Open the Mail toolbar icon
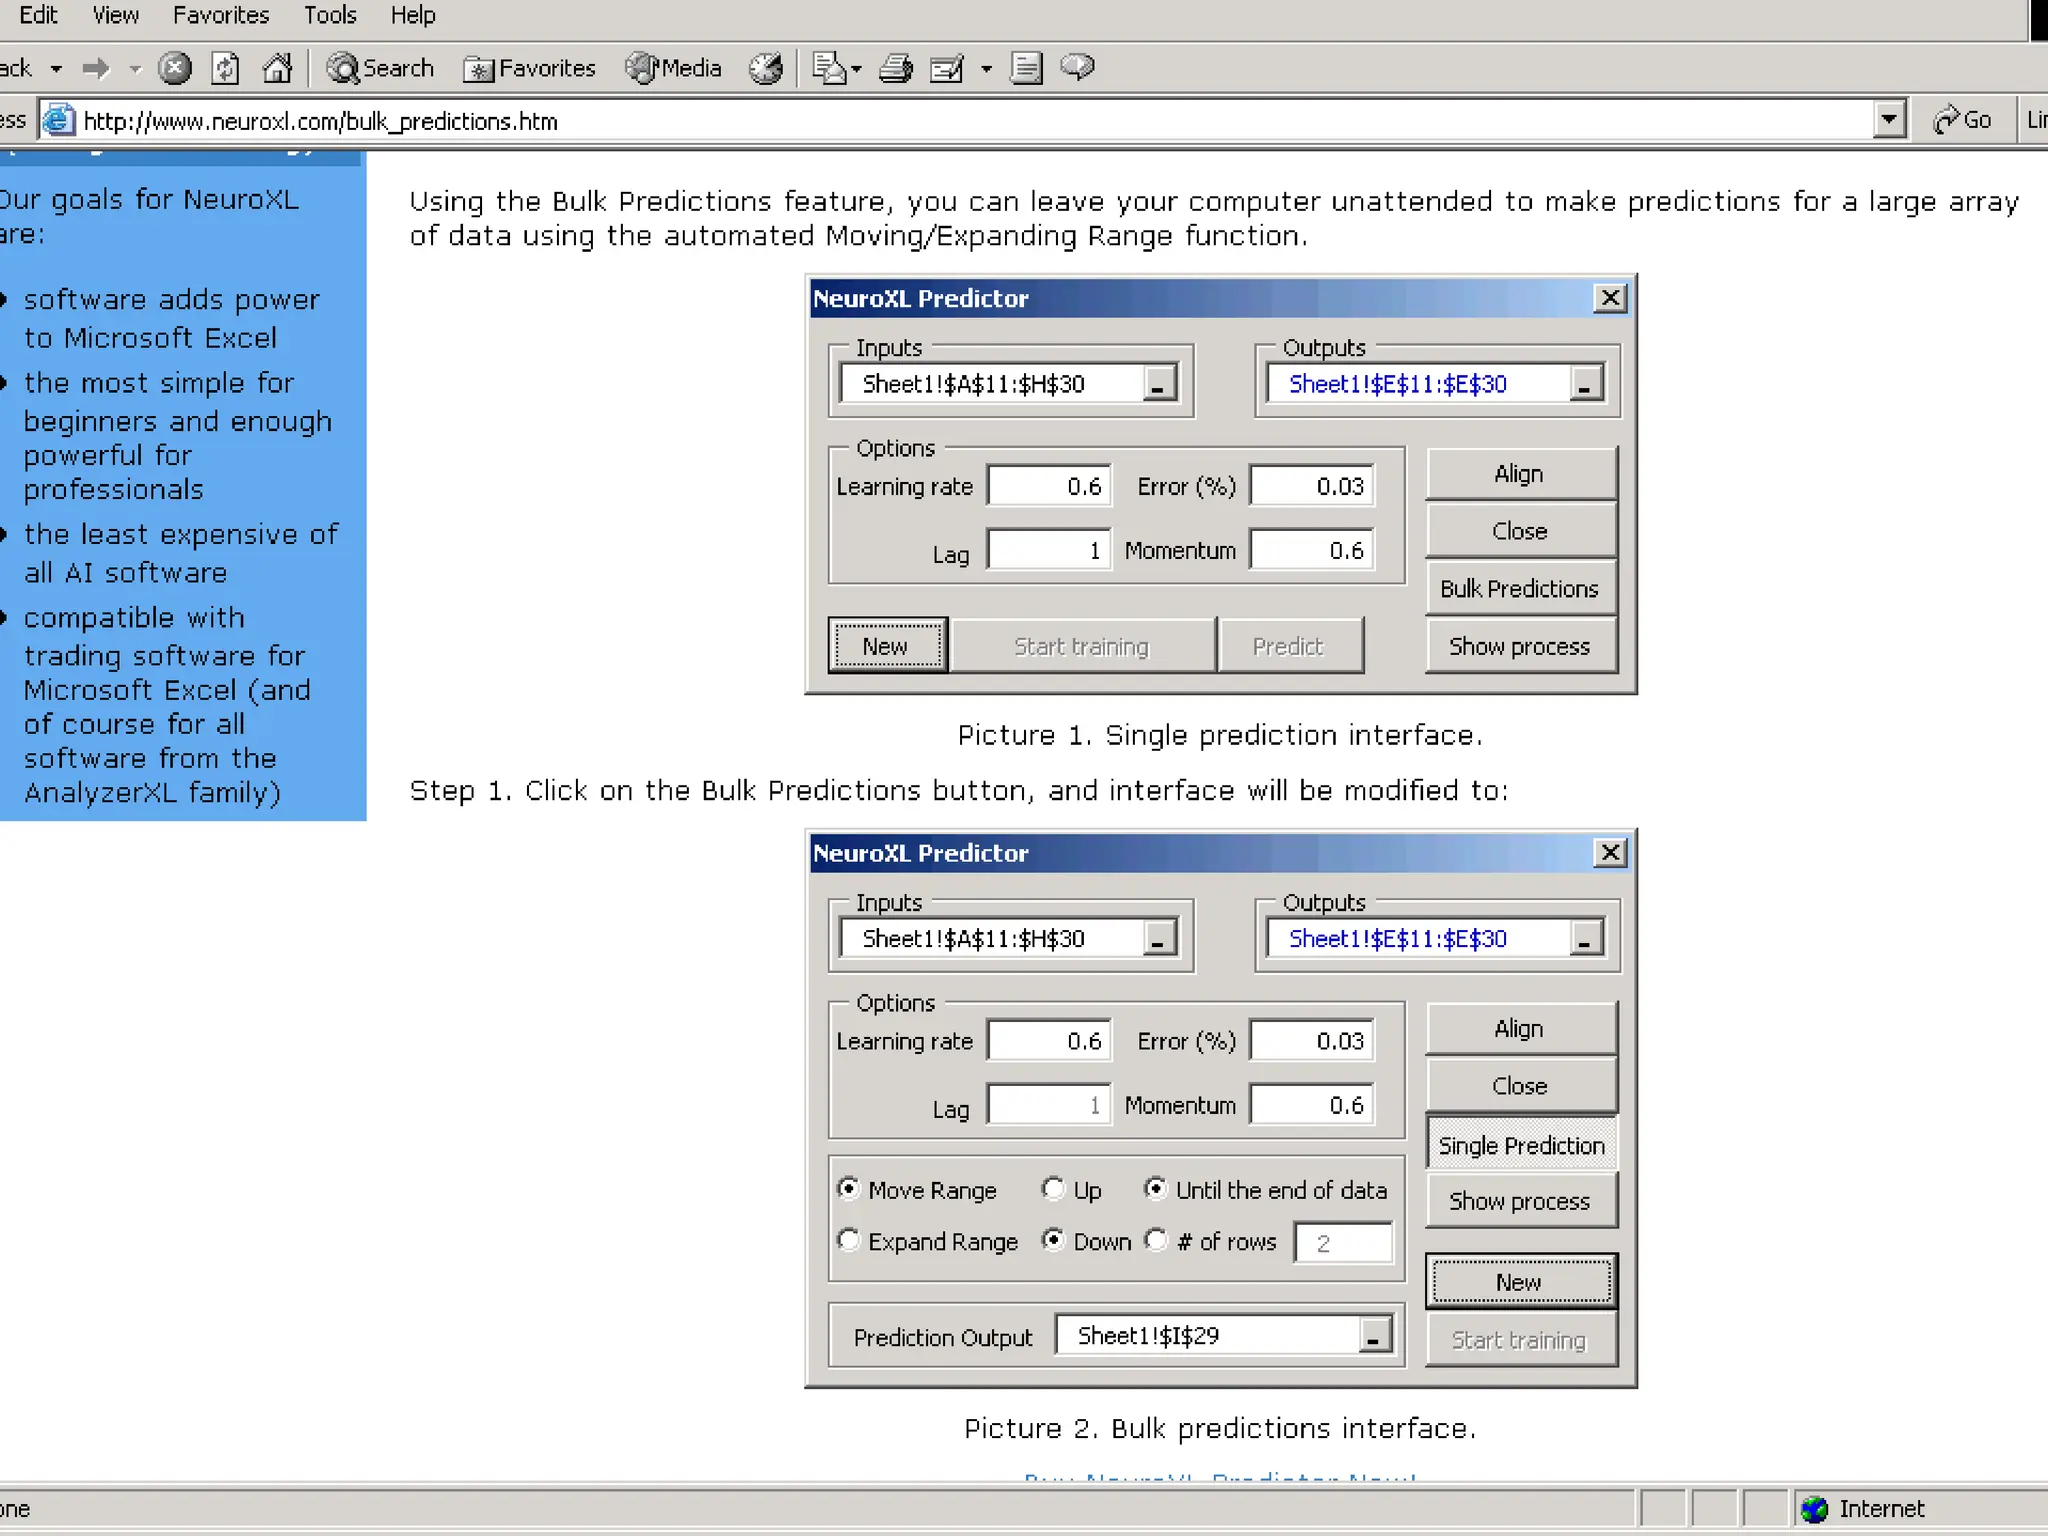The width and height of the screenshot is (2048, 1536). coord(832,68)
